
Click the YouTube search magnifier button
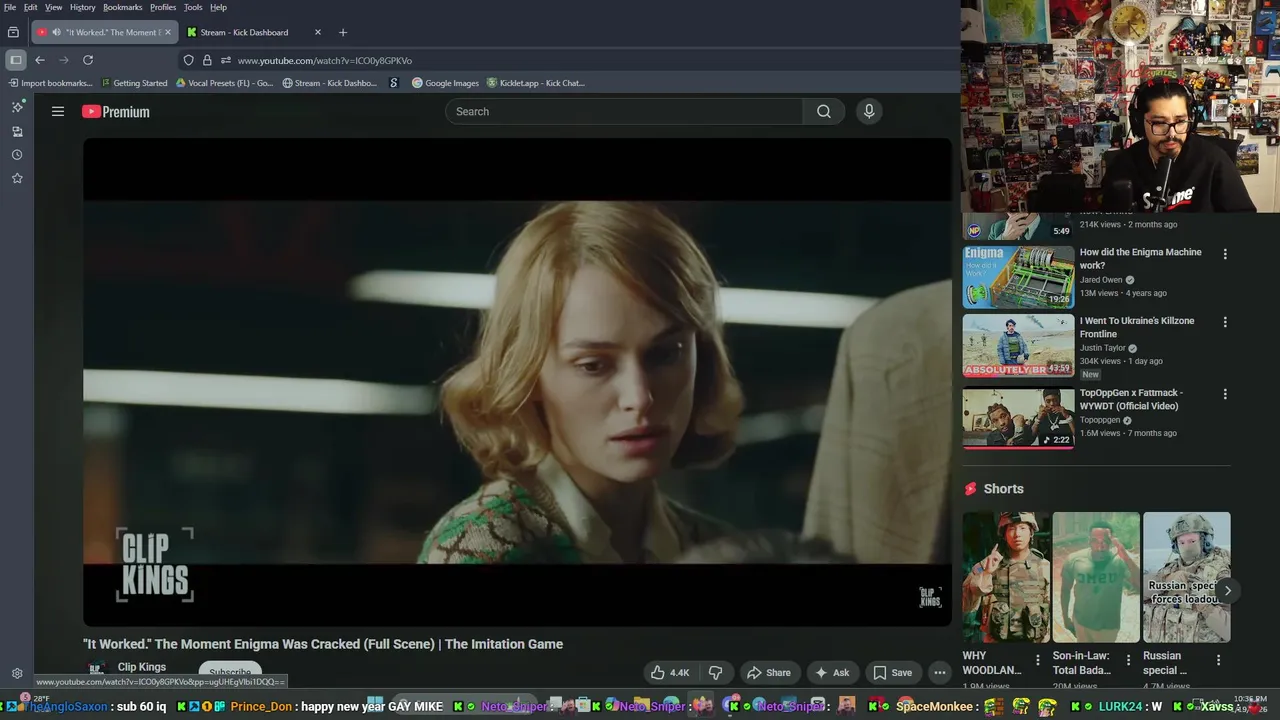[x=823, y=112]
